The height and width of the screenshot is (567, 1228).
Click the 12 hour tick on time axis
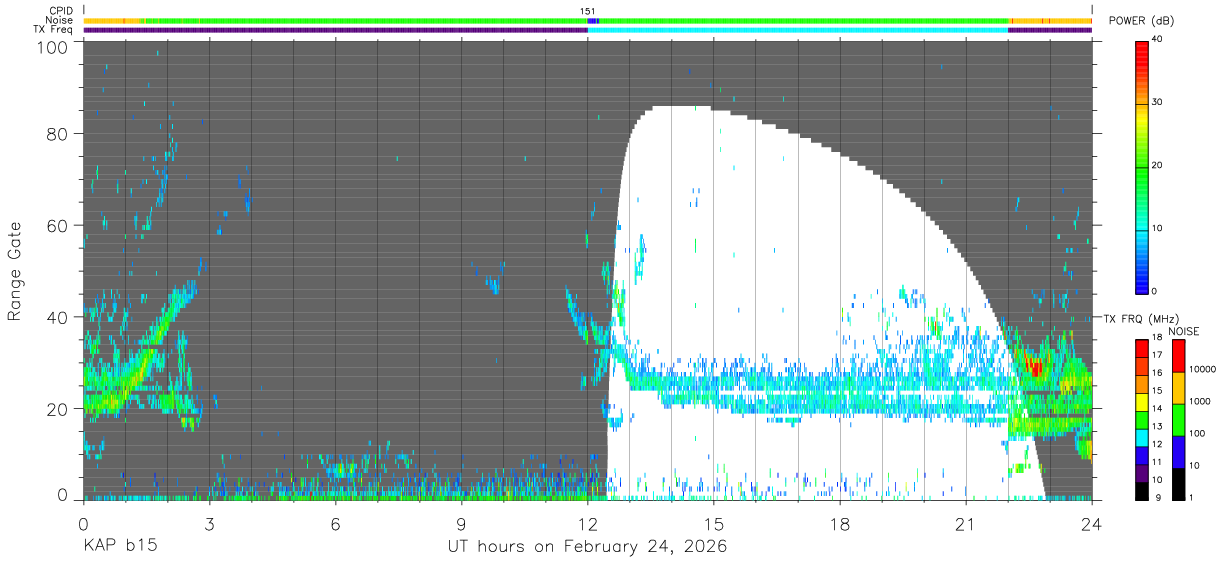[588, 523]
